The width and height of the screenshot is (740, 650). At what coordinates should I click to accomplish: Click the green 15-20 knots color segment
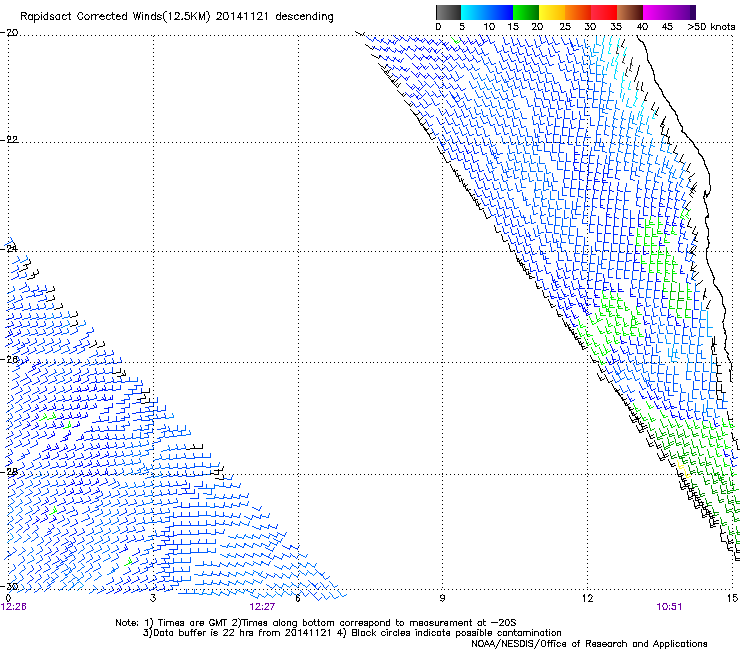click(526, 12)
